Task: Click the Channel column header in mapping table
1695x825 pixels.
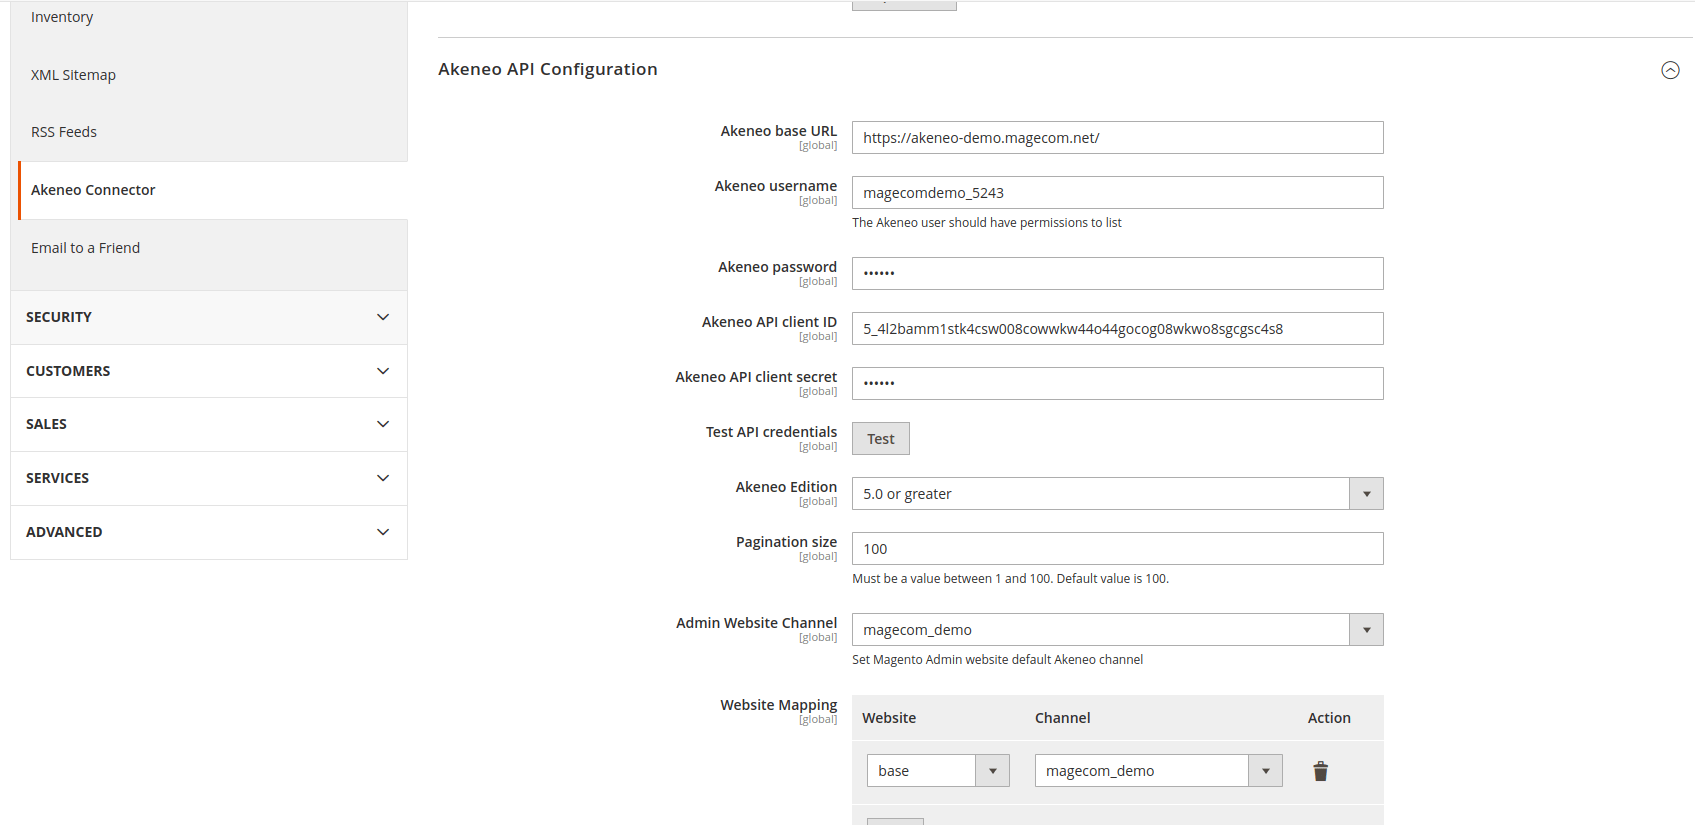Action: (1062, 718)
